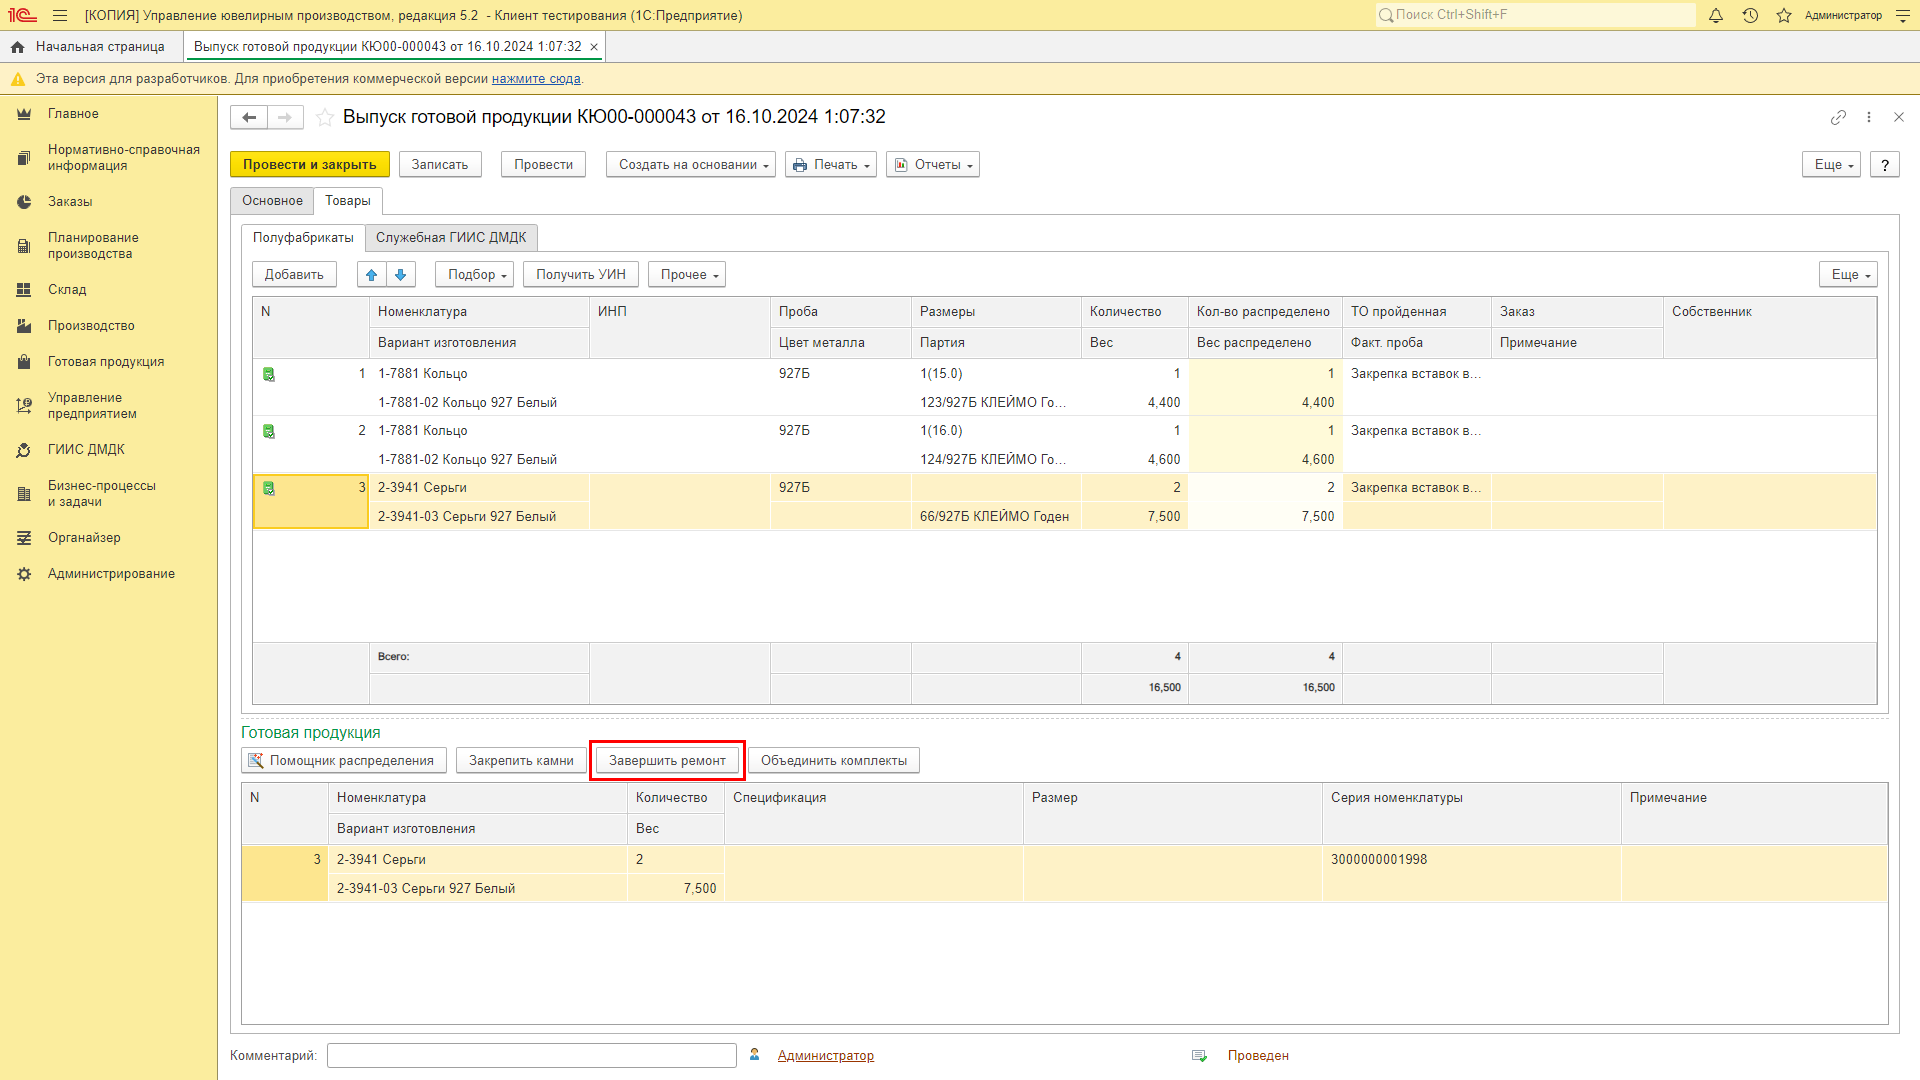Screen dimensions: 1920x1080
Task: Open Нормативно-справочная информация section
Action: coord(124,158)
